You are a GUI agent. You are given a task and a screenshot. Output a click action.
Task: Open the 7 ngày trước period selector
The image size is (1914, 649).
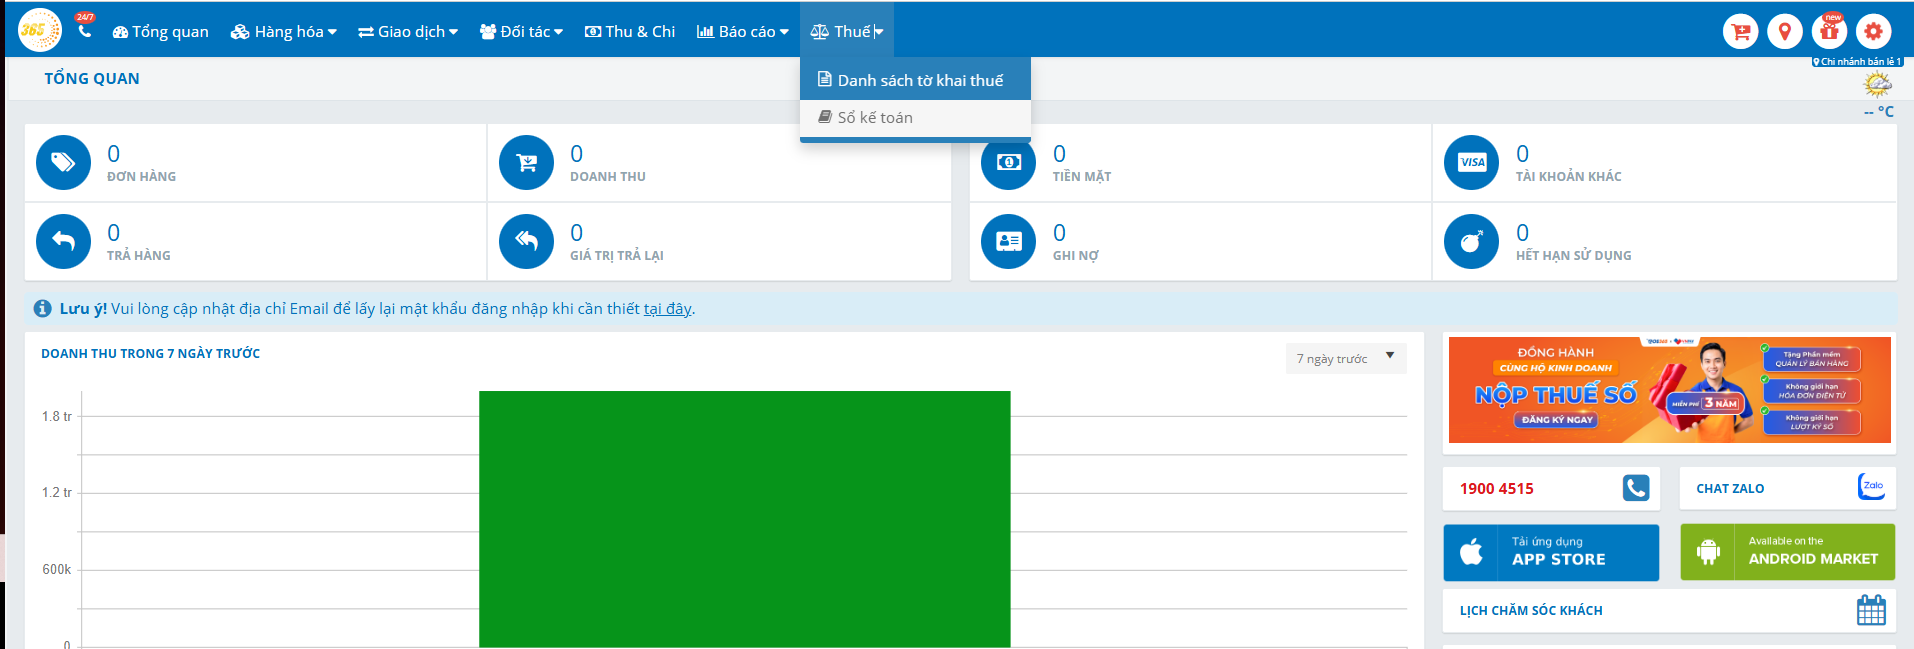pyautogui.click(x=1345, y=358)
